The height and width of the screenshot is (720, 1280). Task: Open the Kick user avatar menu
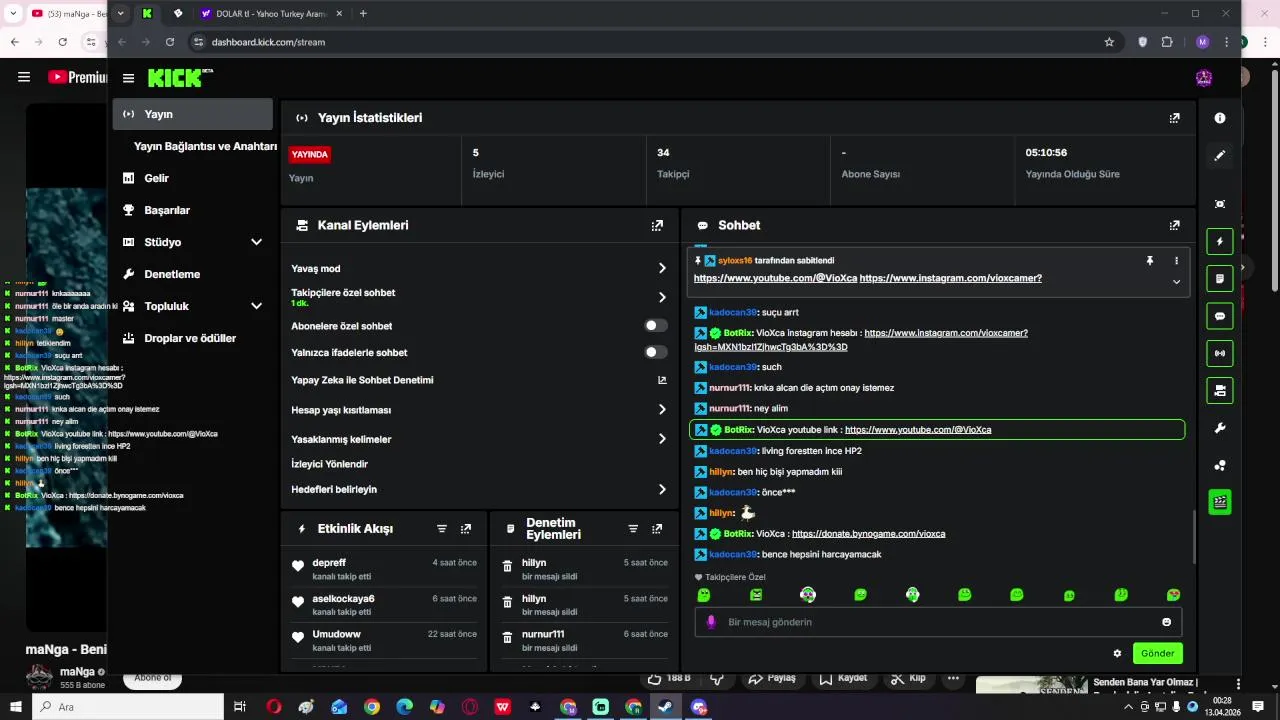(x=1204, y=78)
